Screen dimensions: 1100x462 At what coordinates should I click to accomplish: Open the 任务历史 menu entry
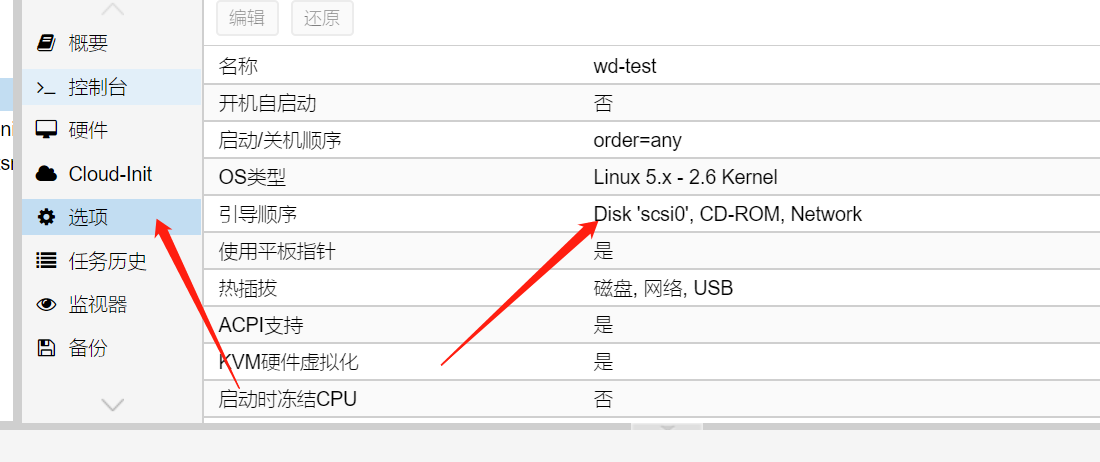click(112, 261)
